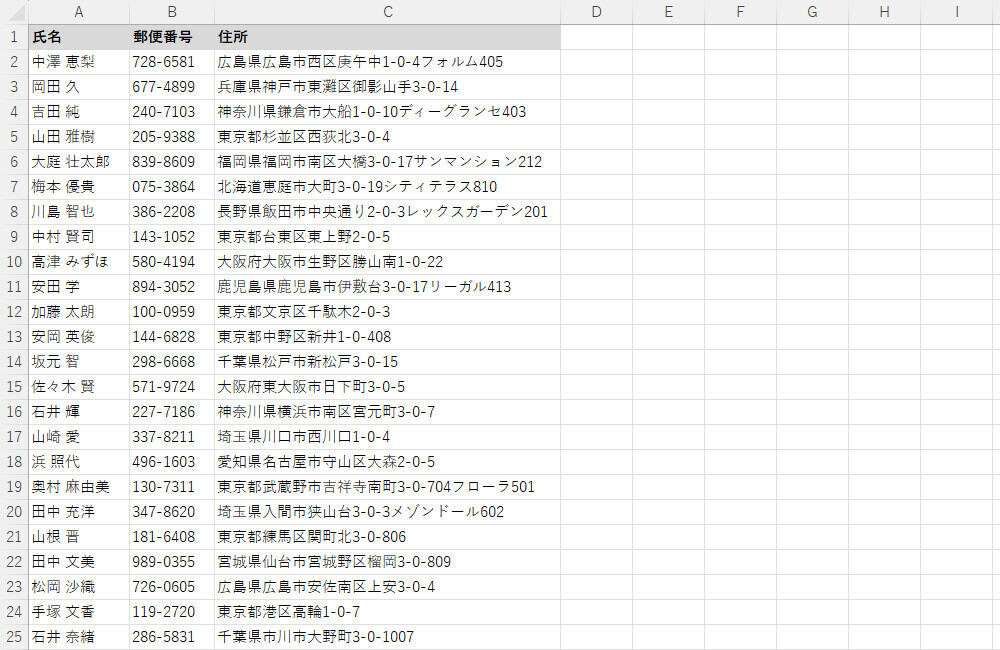The width and height of the screenshot is (1000, 650).
Task: Click postal code cell 100-0959
Action: pos(172,312)
